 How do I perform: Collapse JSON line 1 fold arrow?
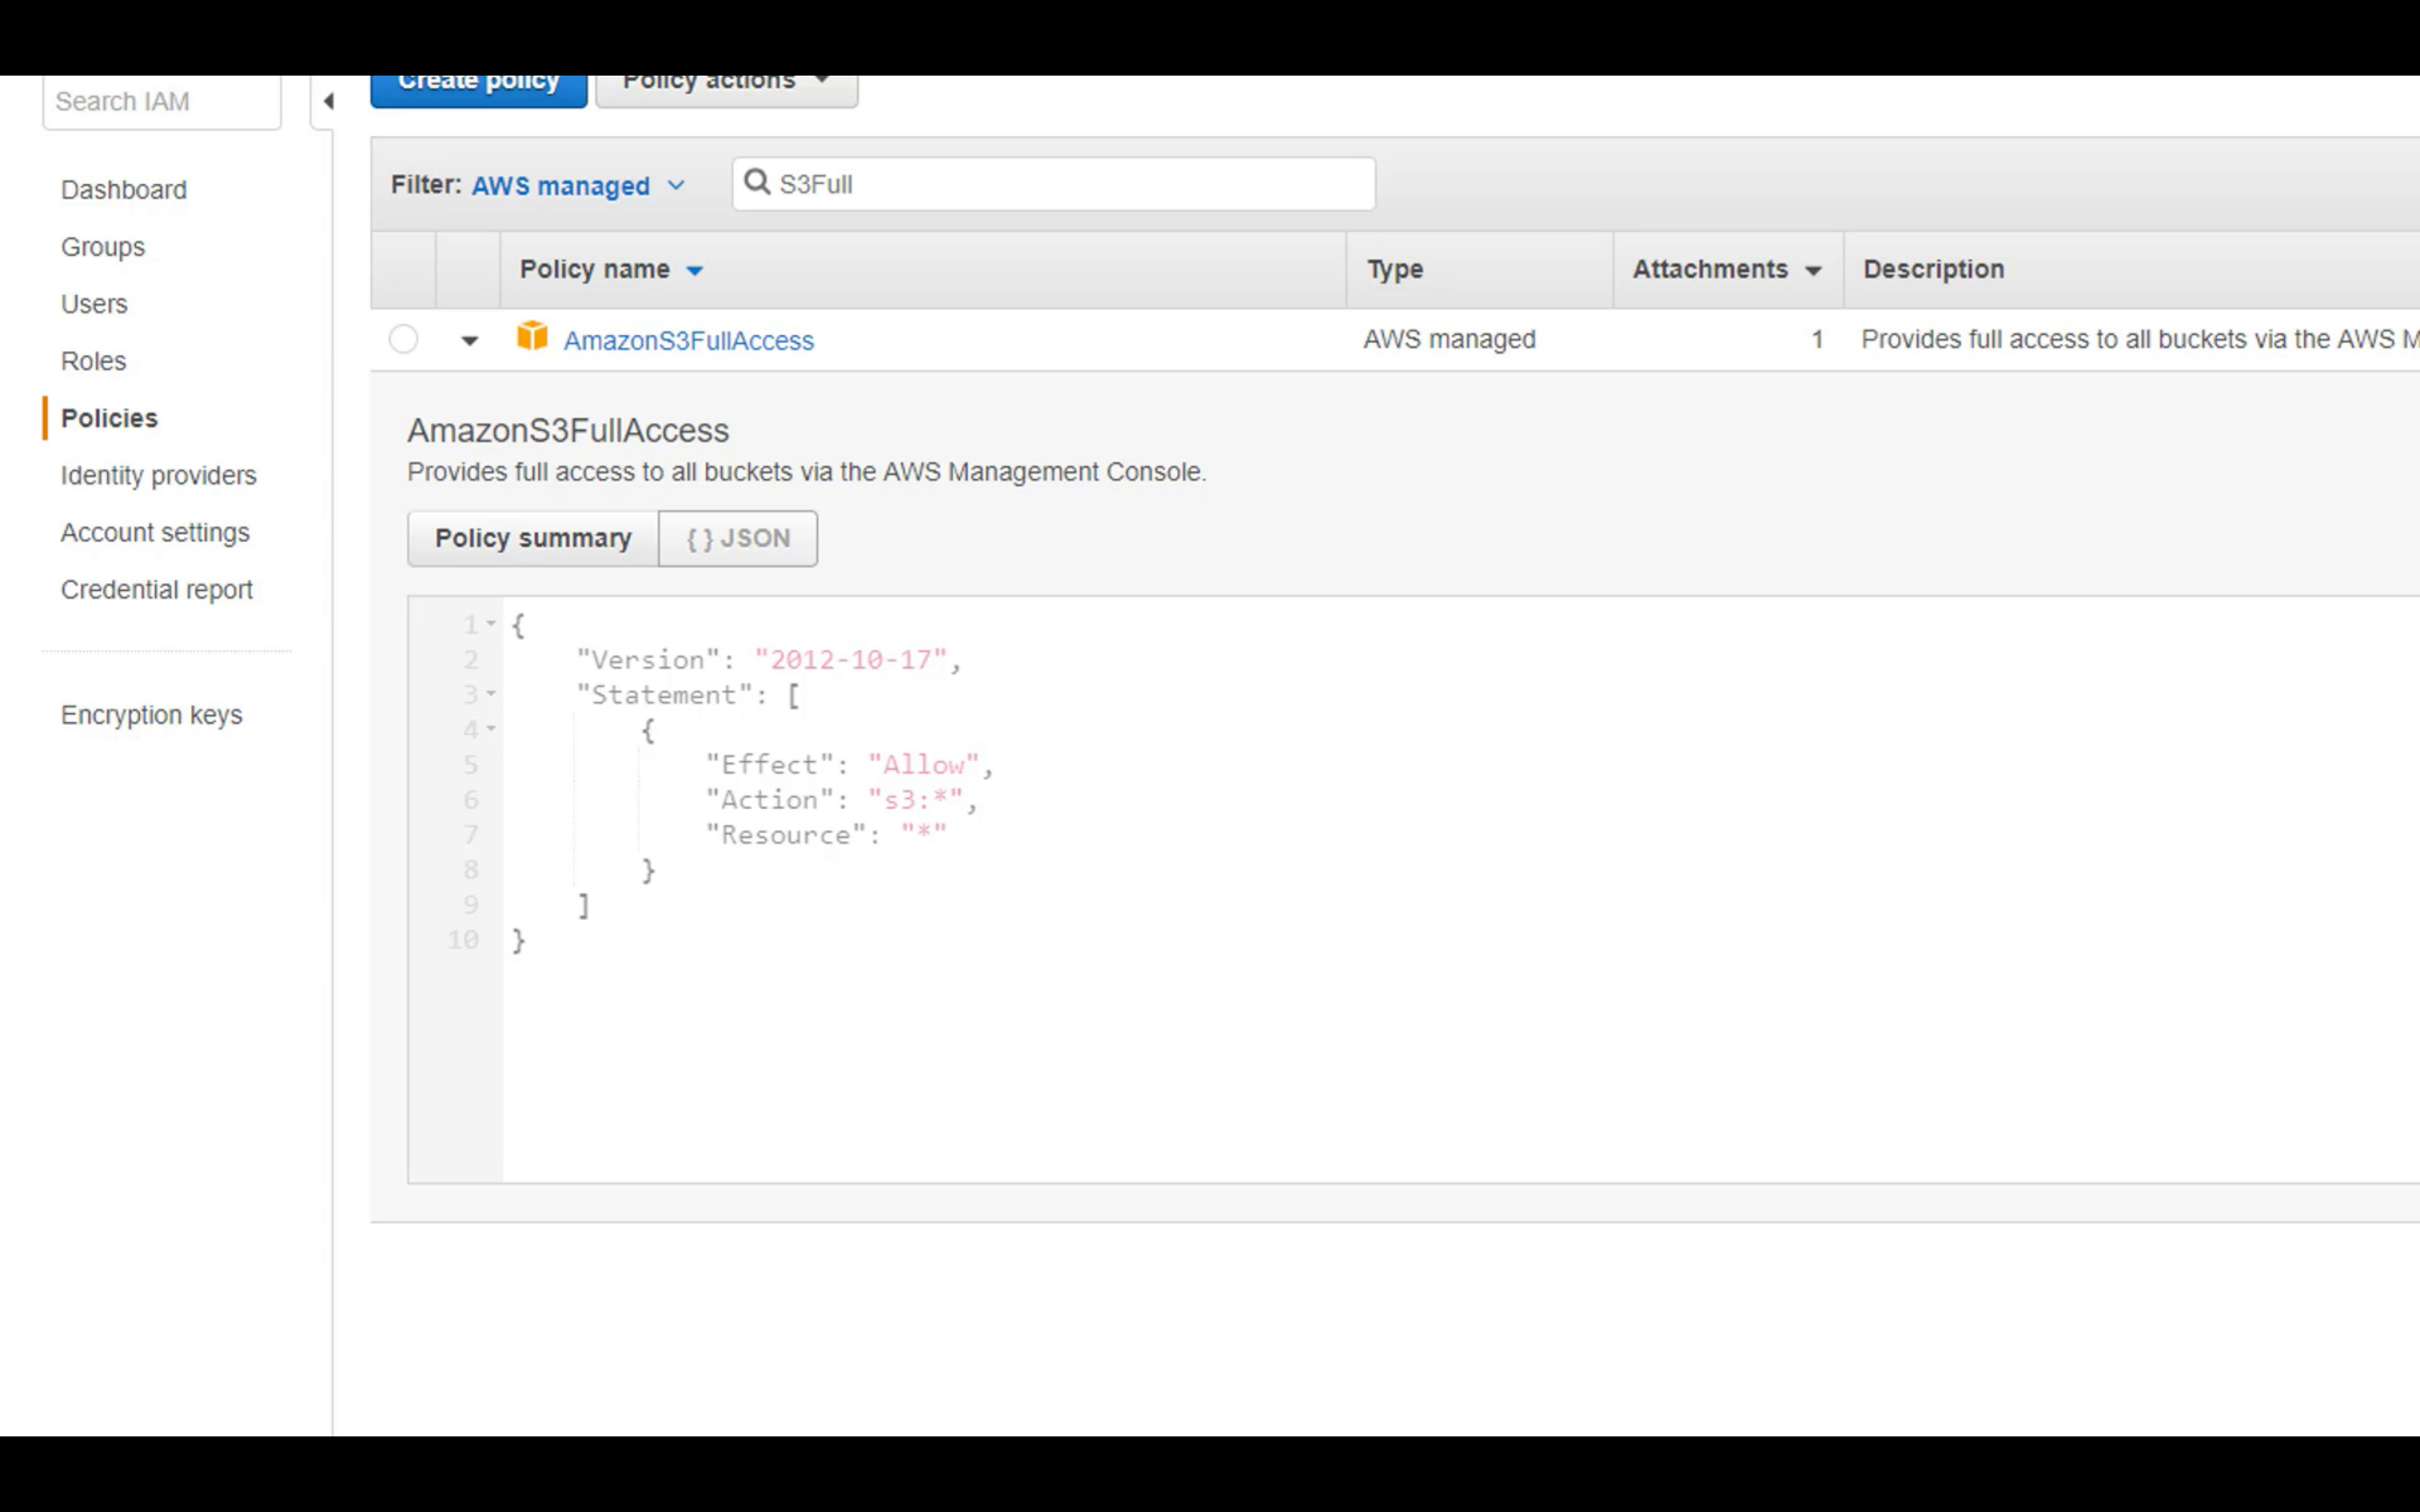[x=491, y=624]
